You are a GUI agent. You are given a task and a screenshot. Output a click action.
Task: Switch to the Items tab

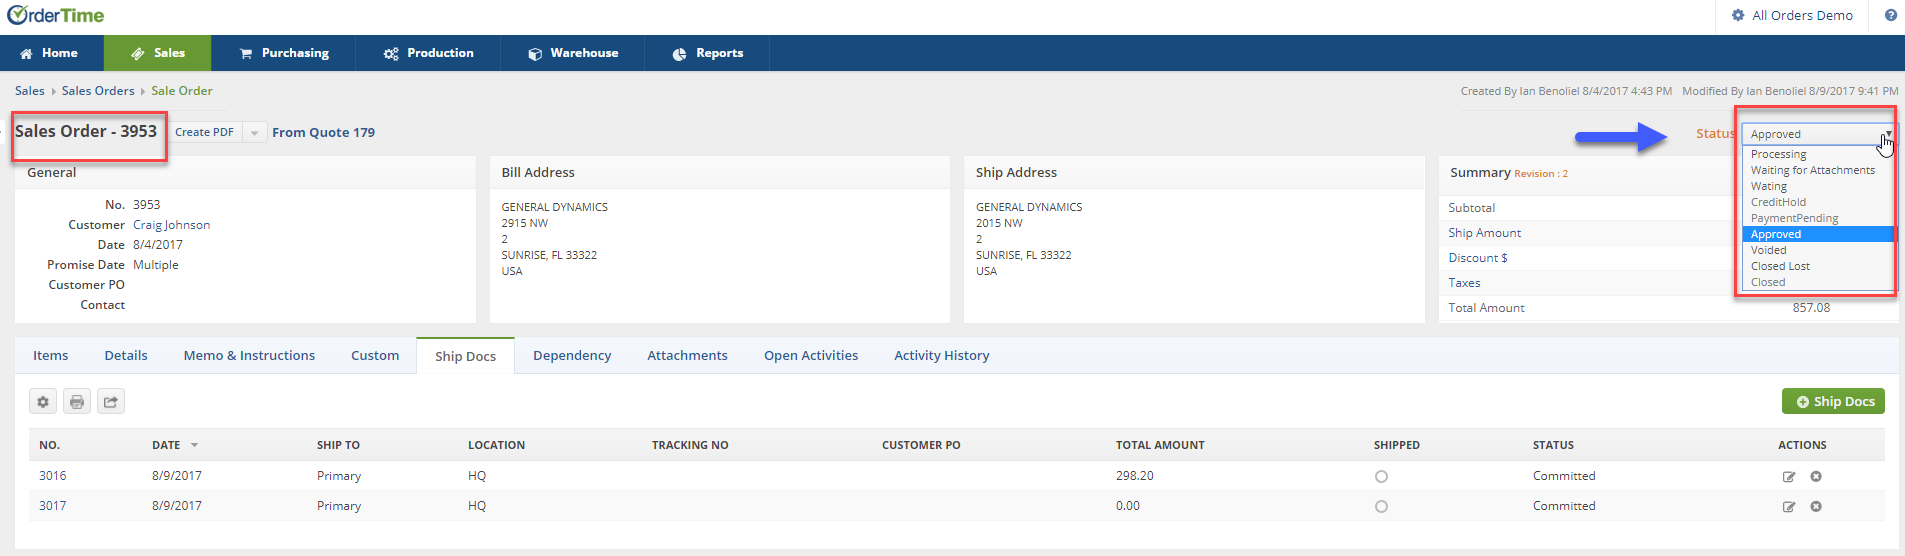pos(51,355)
